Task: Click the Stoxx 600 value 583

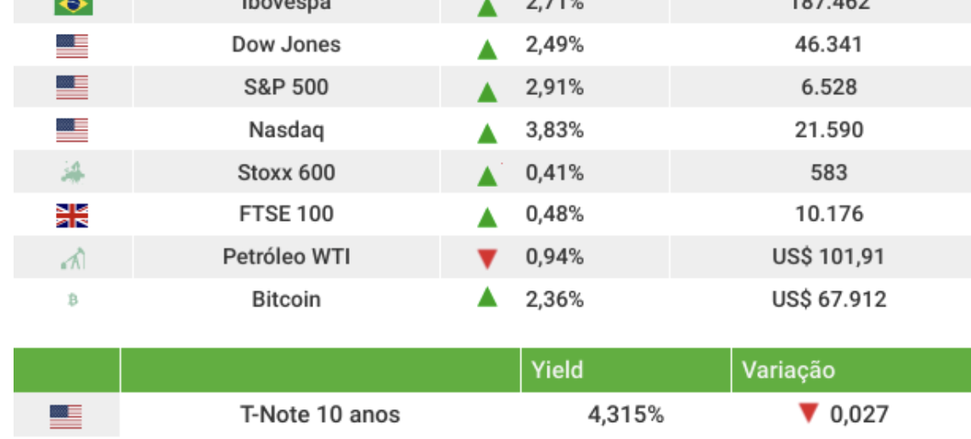Action: click(828, 172)
